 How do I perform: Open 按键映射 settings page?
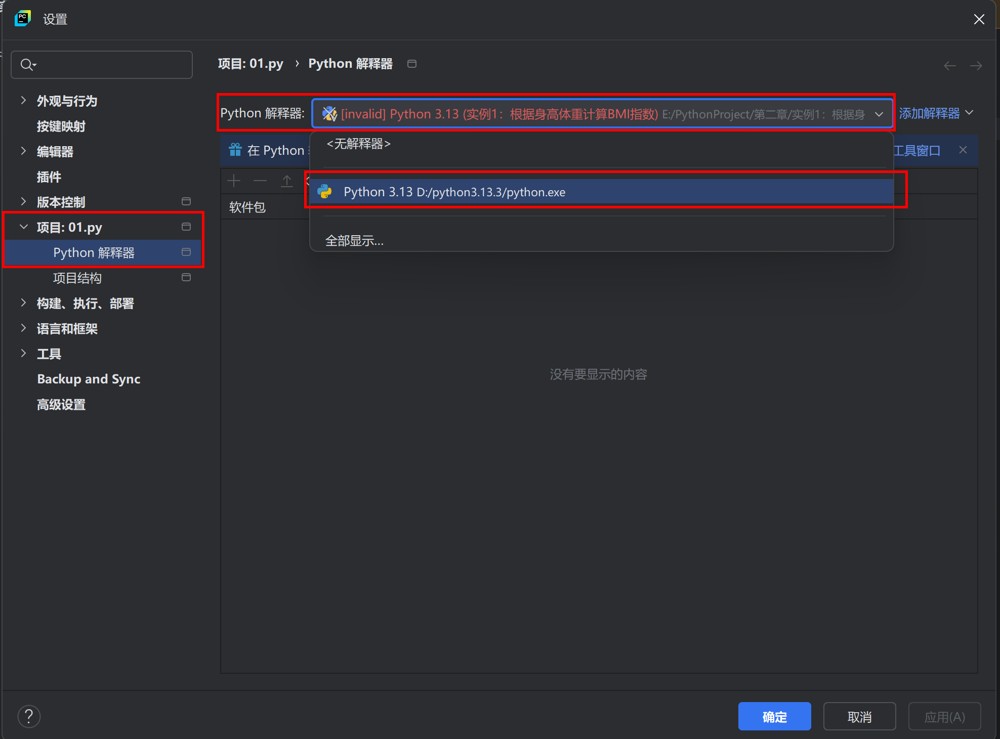coord(61,126)
